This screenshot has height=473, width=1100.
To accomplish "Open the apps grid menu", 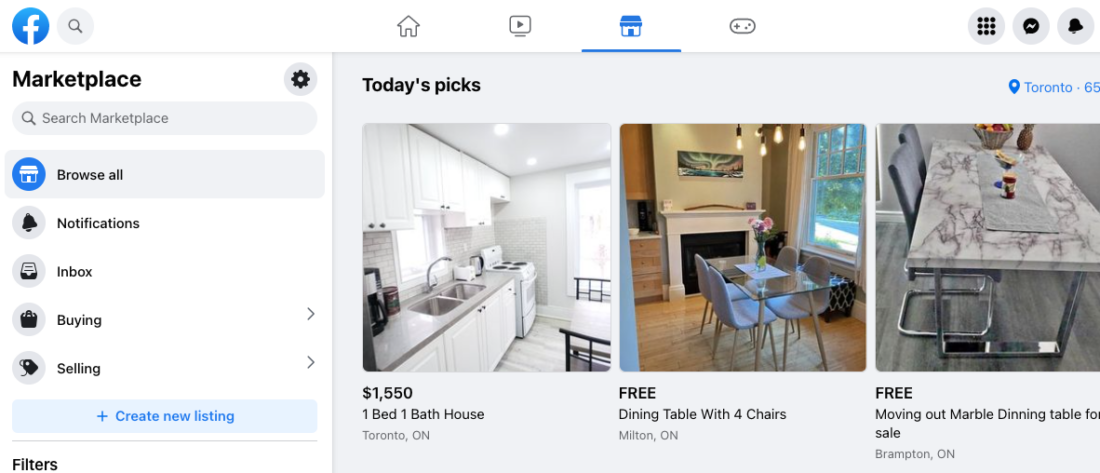I will point(986,26).
